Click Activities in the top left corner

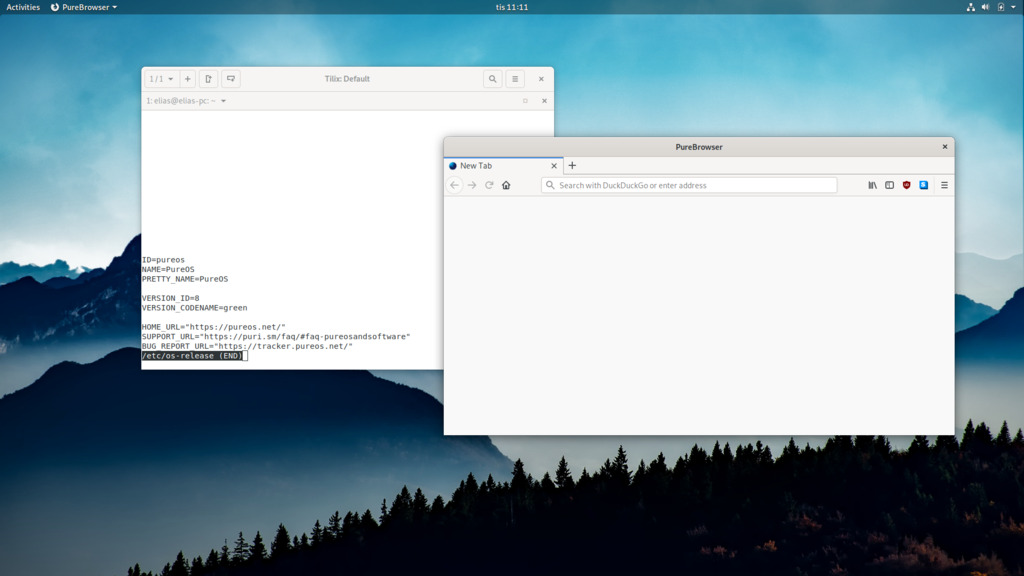(x=21, y=6)
